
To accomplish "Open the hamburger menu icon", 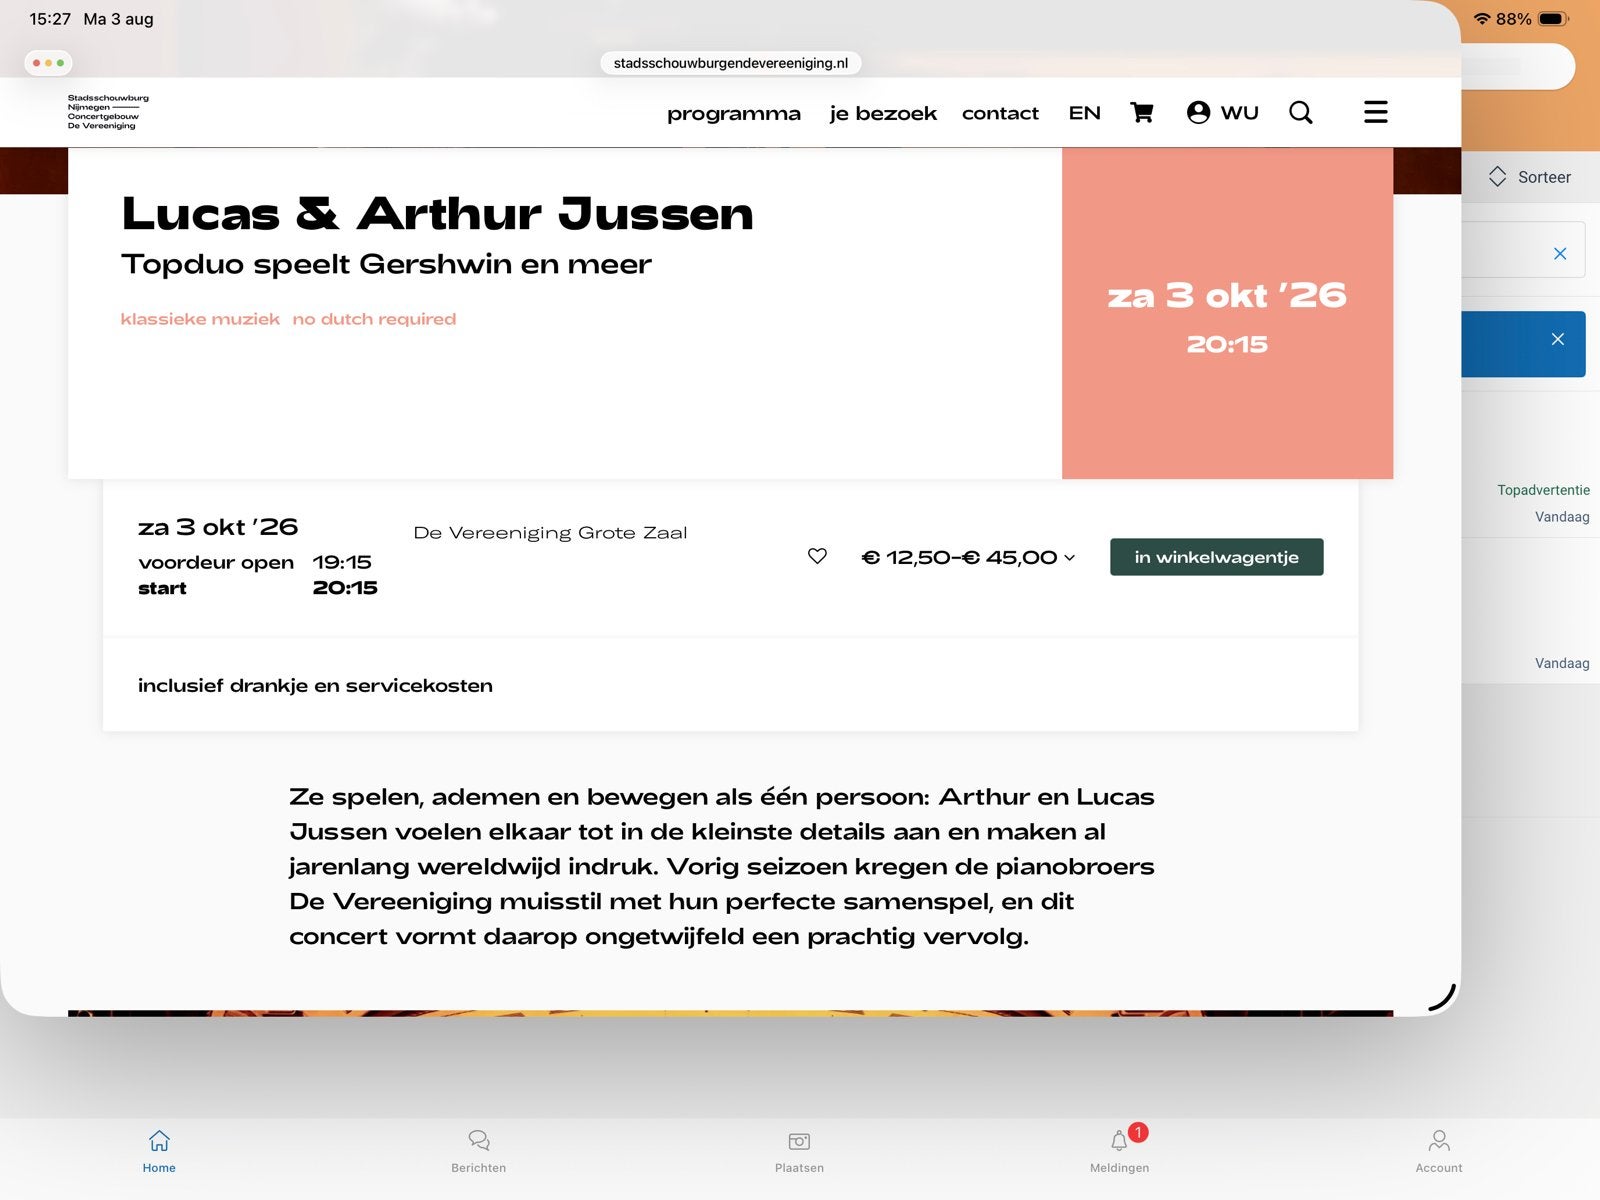I will tap(1376, 112).
